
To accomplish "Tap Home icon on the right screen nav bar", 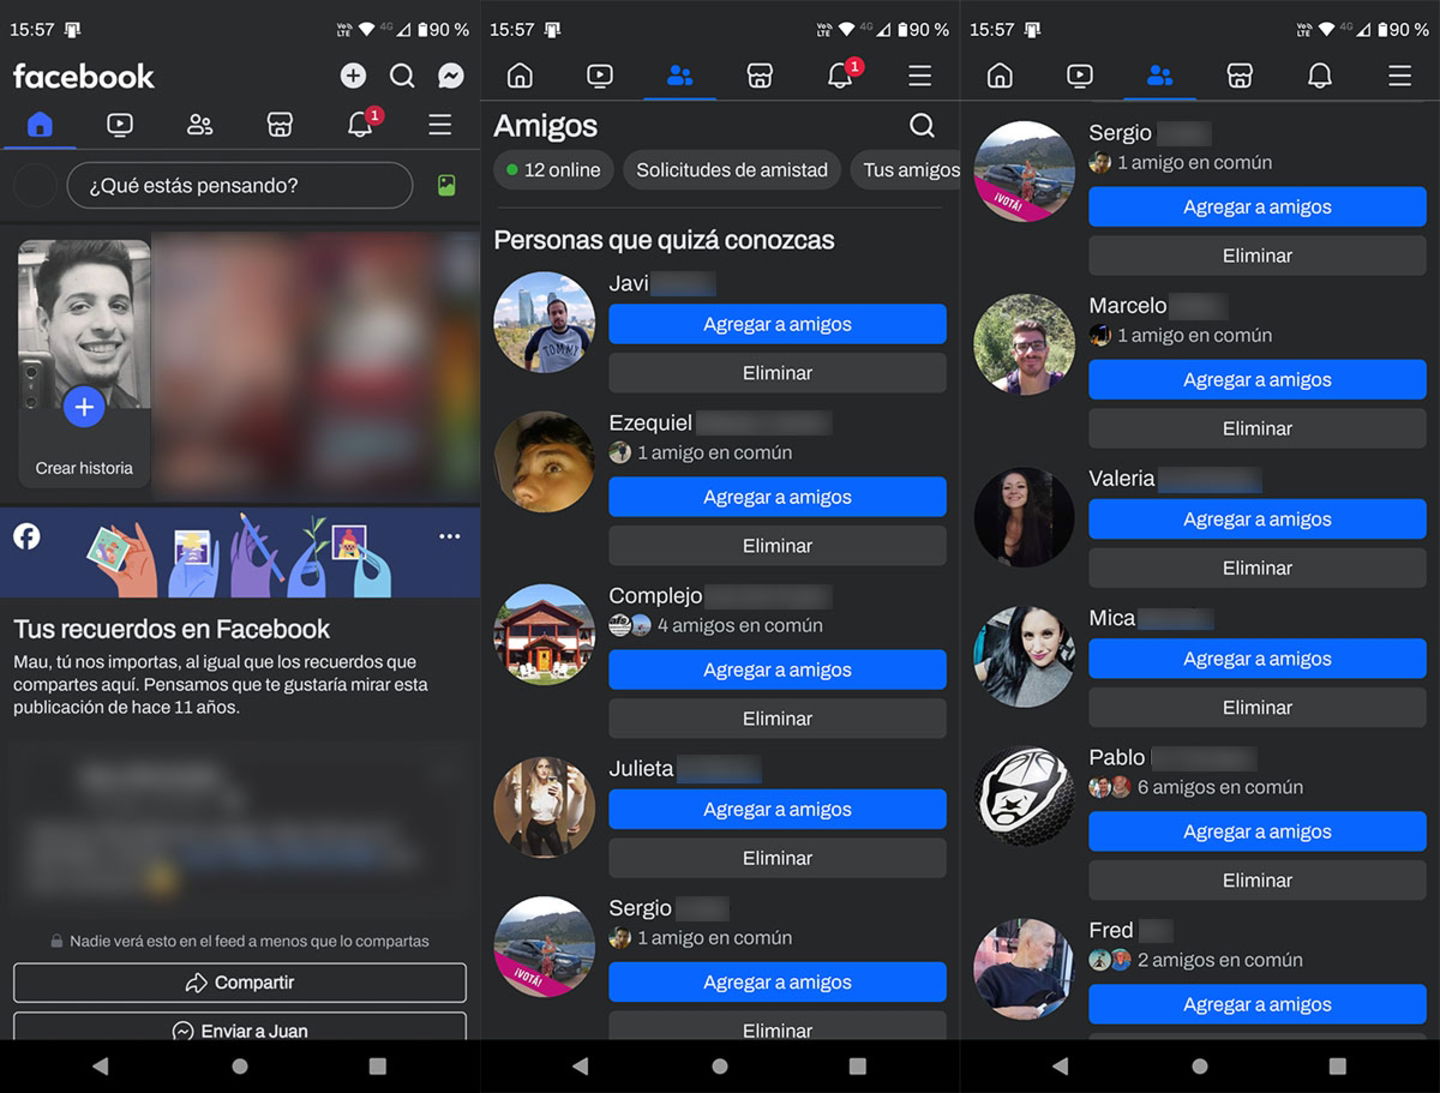I will click(x=1000, y=75).
